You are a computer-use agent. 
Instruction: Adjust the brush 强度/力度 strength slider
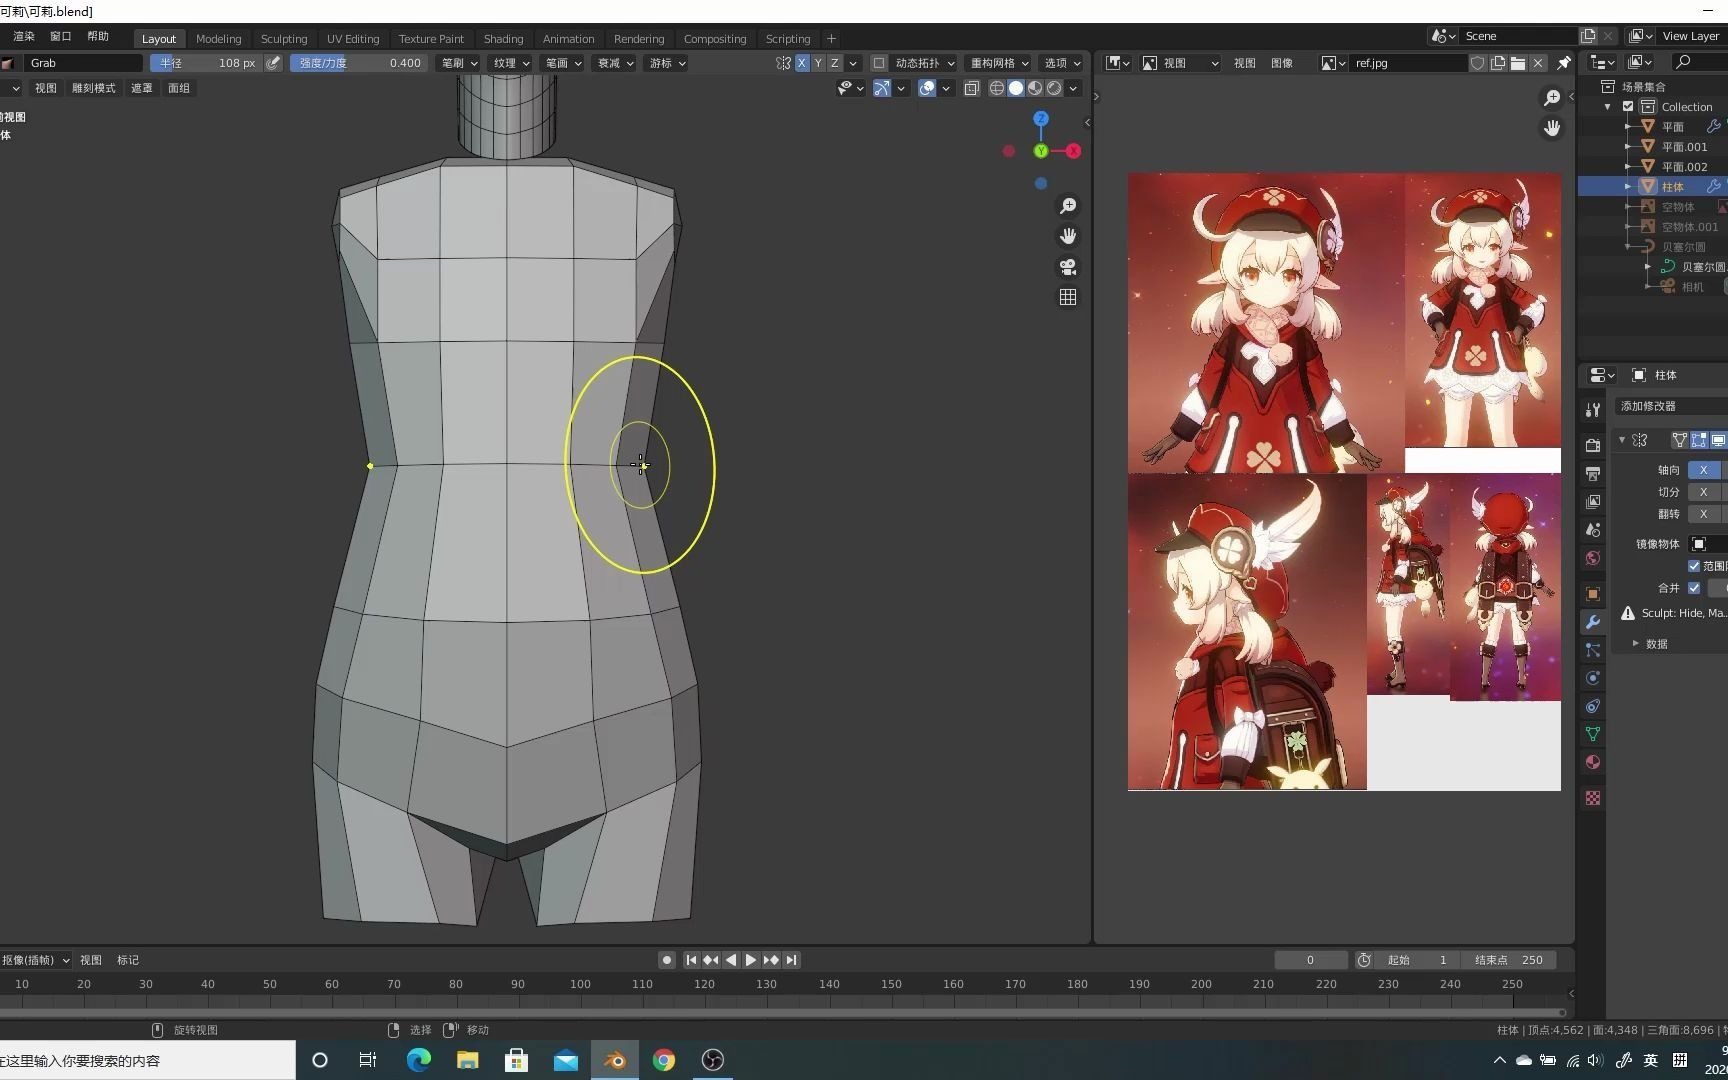click(x=360, y=63)
